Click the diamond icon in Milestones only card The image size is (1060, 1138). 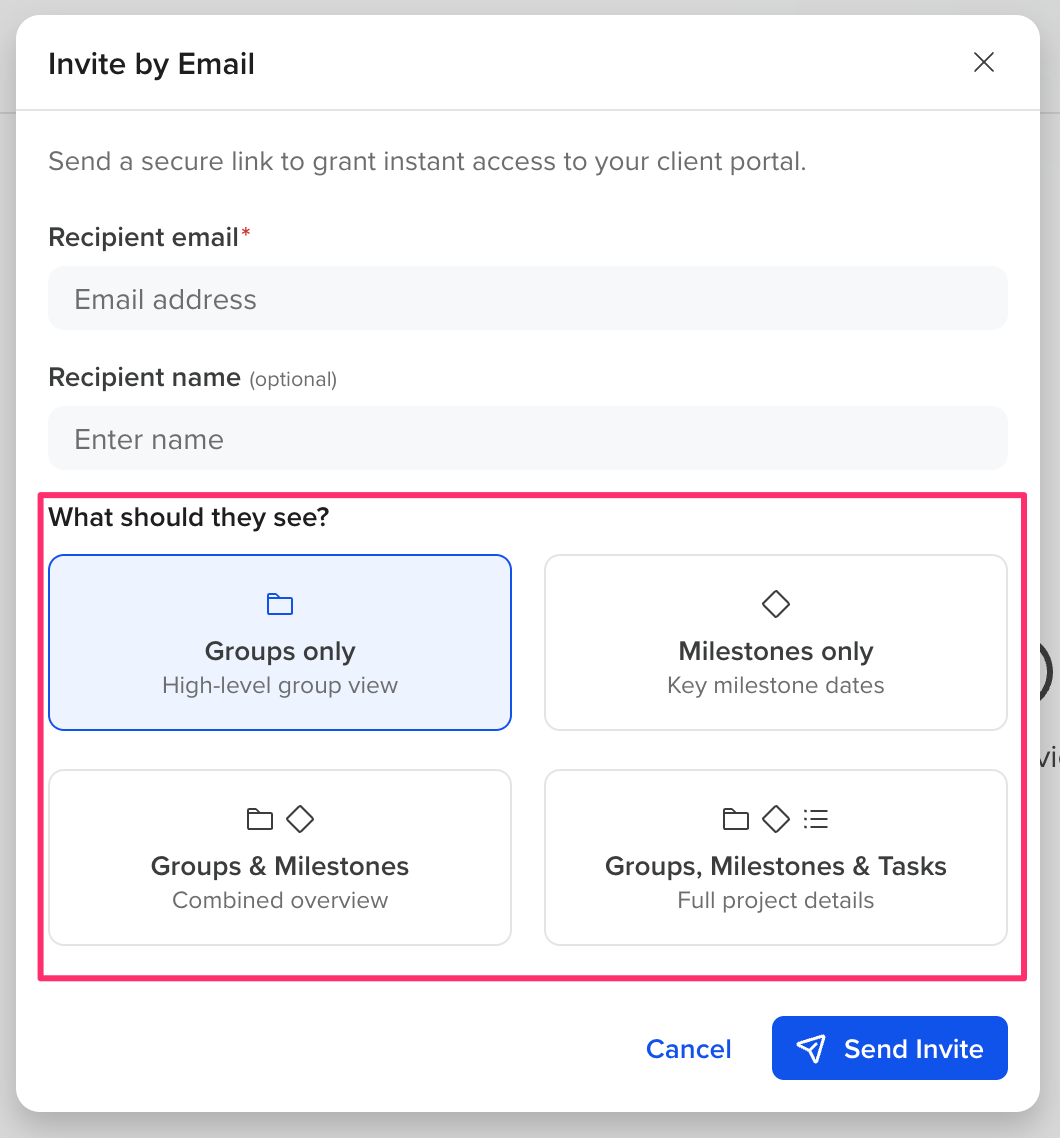coord(776,604)
